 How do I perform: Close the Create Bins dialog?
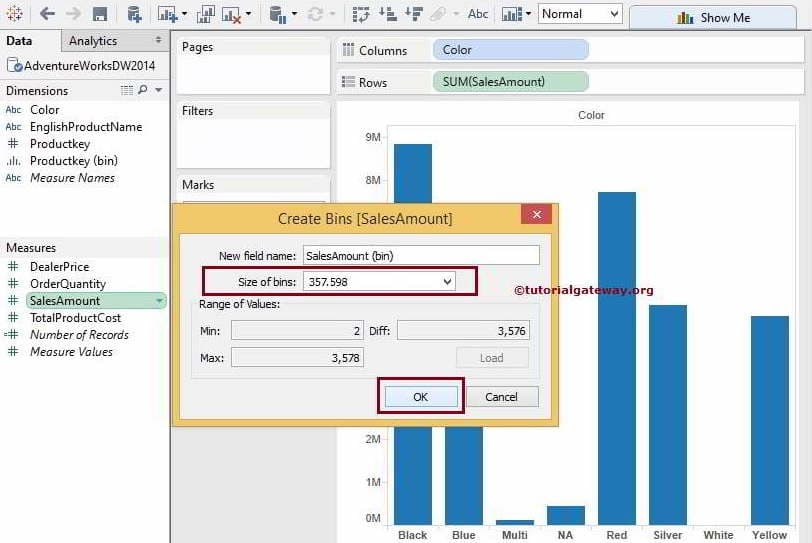pos(536,214)
